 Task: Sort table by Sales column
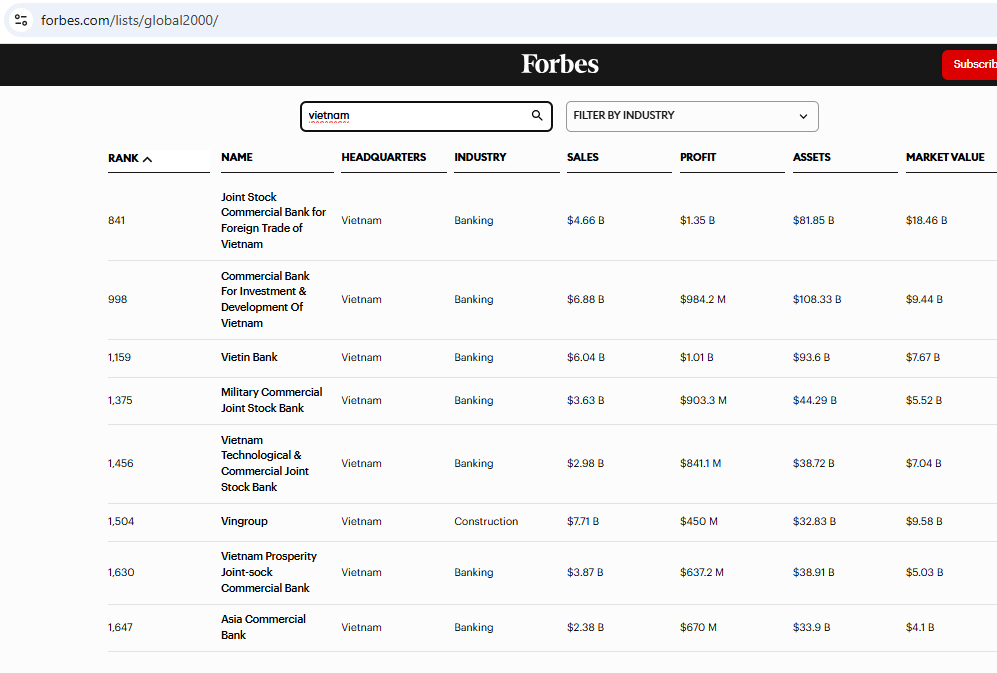tap(582, 157)
